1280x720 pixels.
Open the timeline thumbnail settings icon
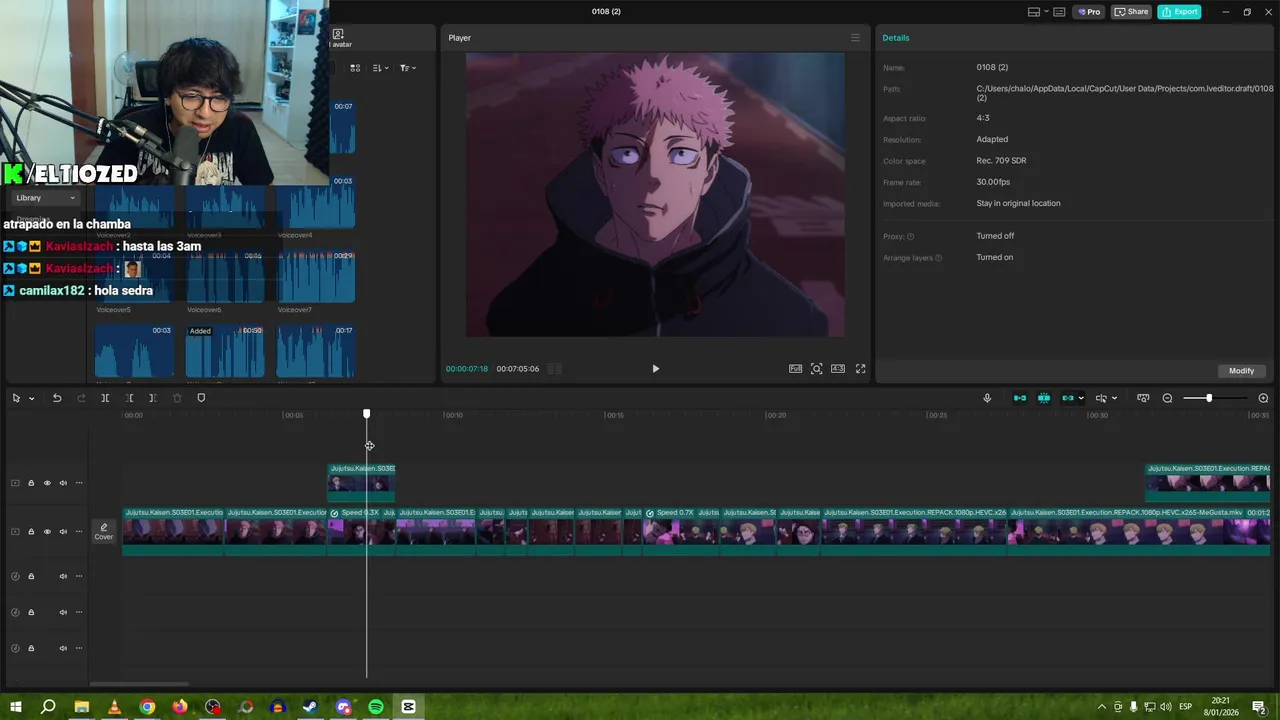click(x=1143, y=398)
